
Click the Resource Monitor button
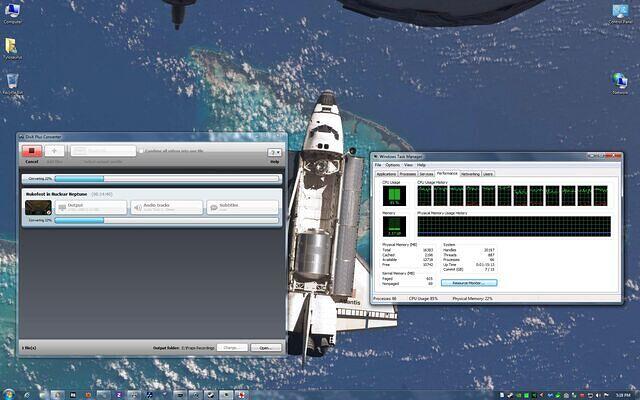point(468,283)
